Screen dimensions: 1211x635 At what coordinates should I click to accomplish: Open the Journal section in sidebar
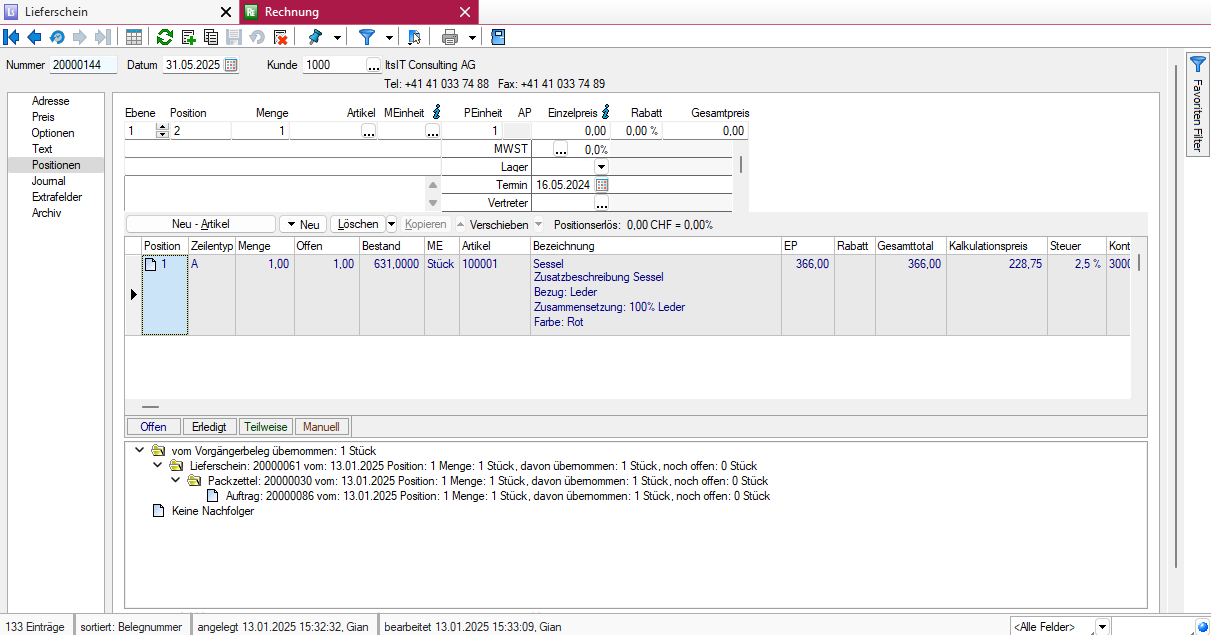click(x=48, y=181)
